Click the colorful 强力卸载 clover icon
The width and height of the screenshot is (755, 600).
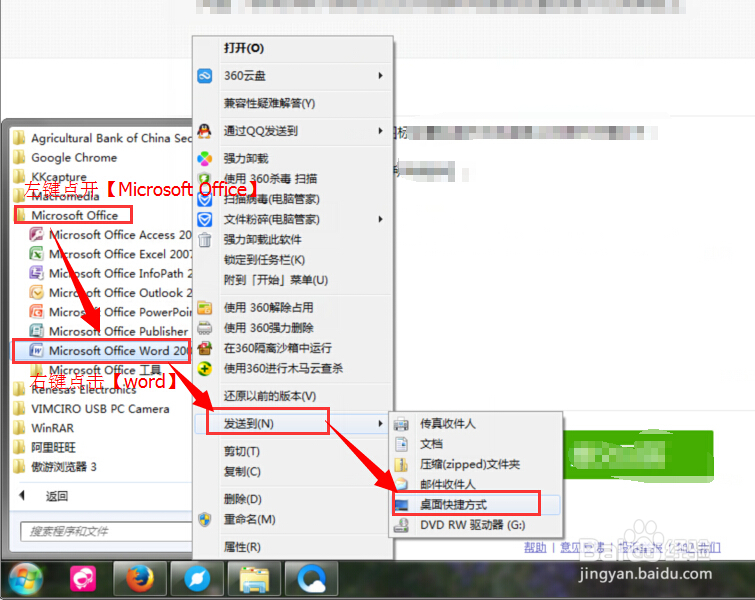click(x=205, y=158)
